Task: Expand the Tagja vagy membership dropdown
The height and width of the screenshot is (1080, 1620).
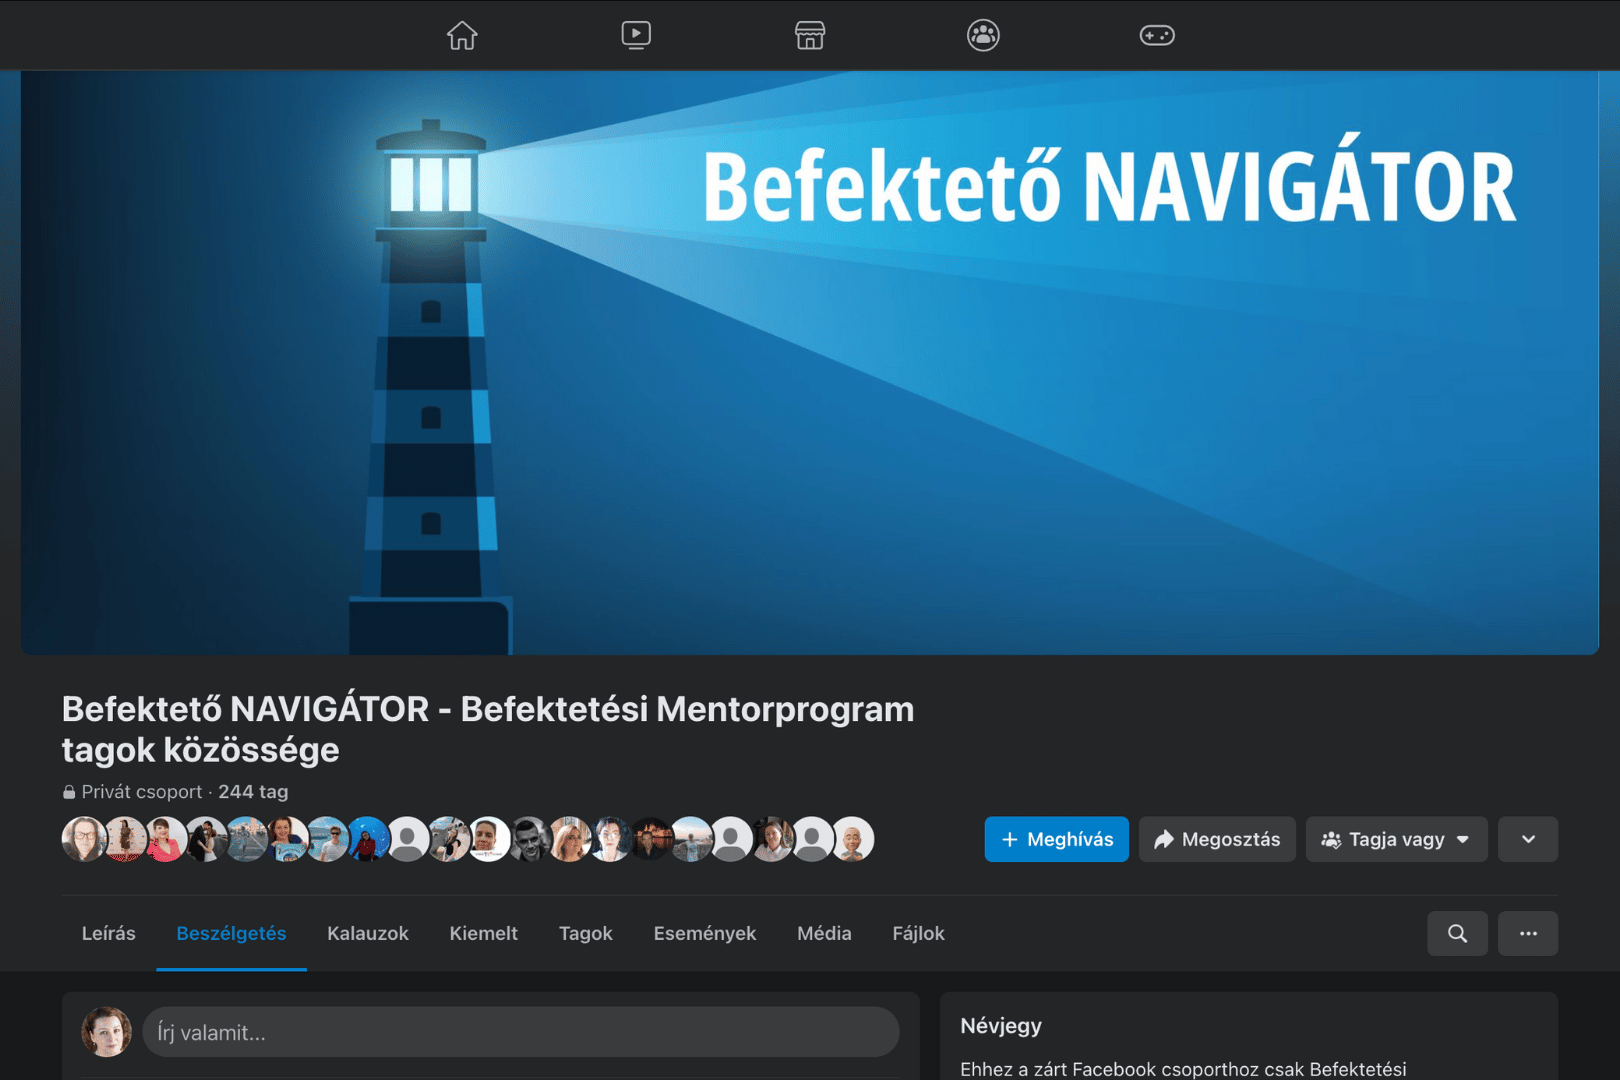Action: [x=1396, y=839]
